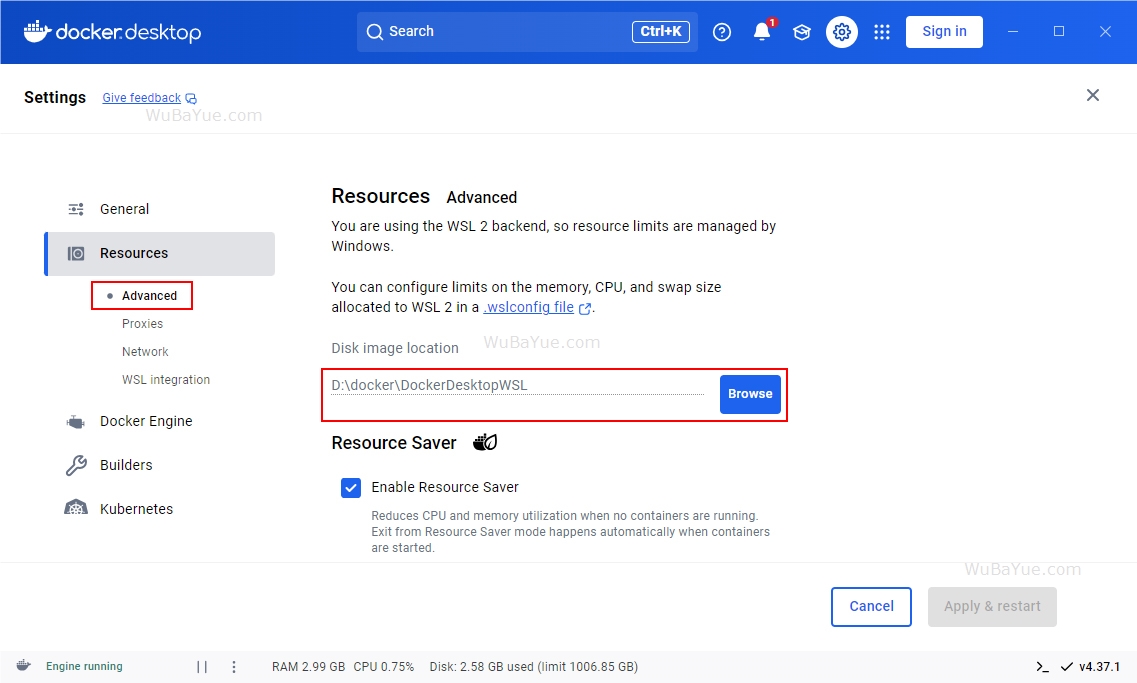
Task: Open Docker Engine settings
Action: [160, 421]
